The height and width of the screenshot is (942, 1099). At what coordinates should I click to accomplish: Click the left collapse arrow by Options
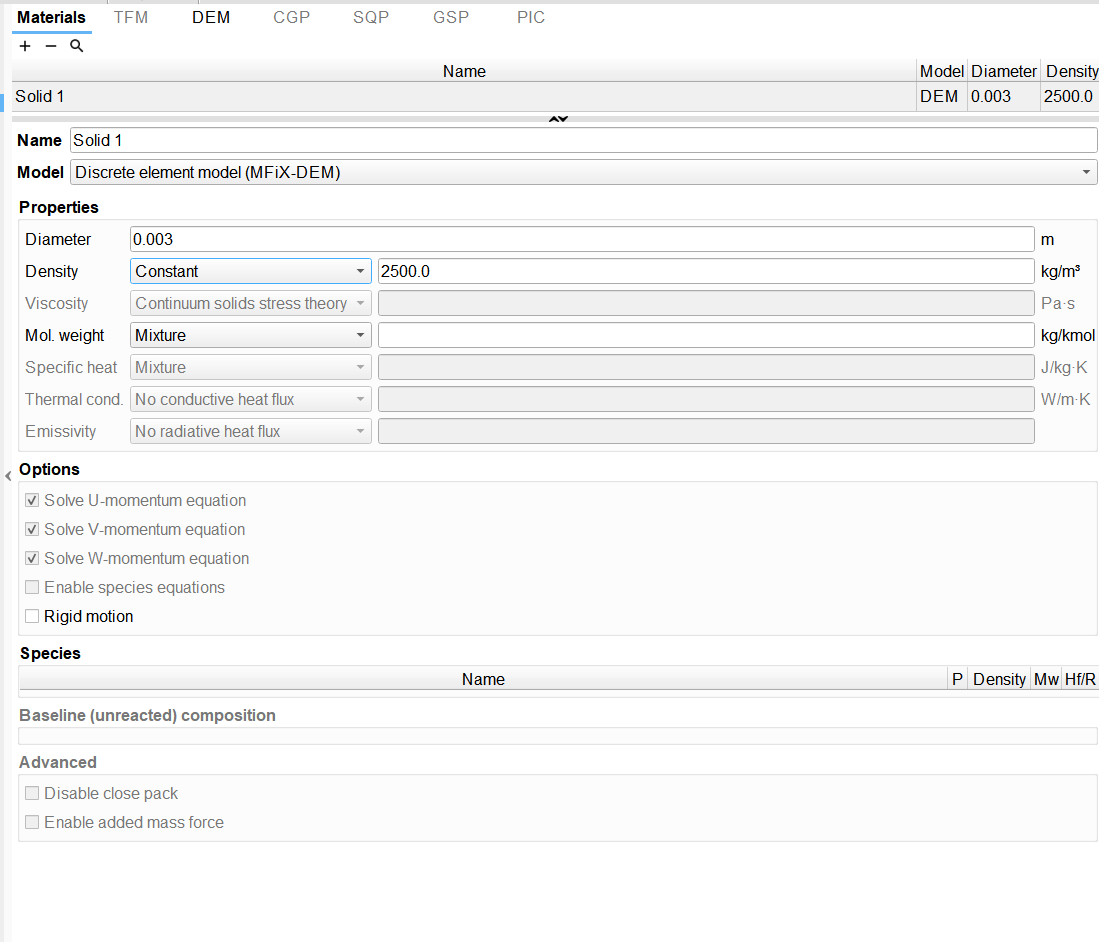[8, 476]
